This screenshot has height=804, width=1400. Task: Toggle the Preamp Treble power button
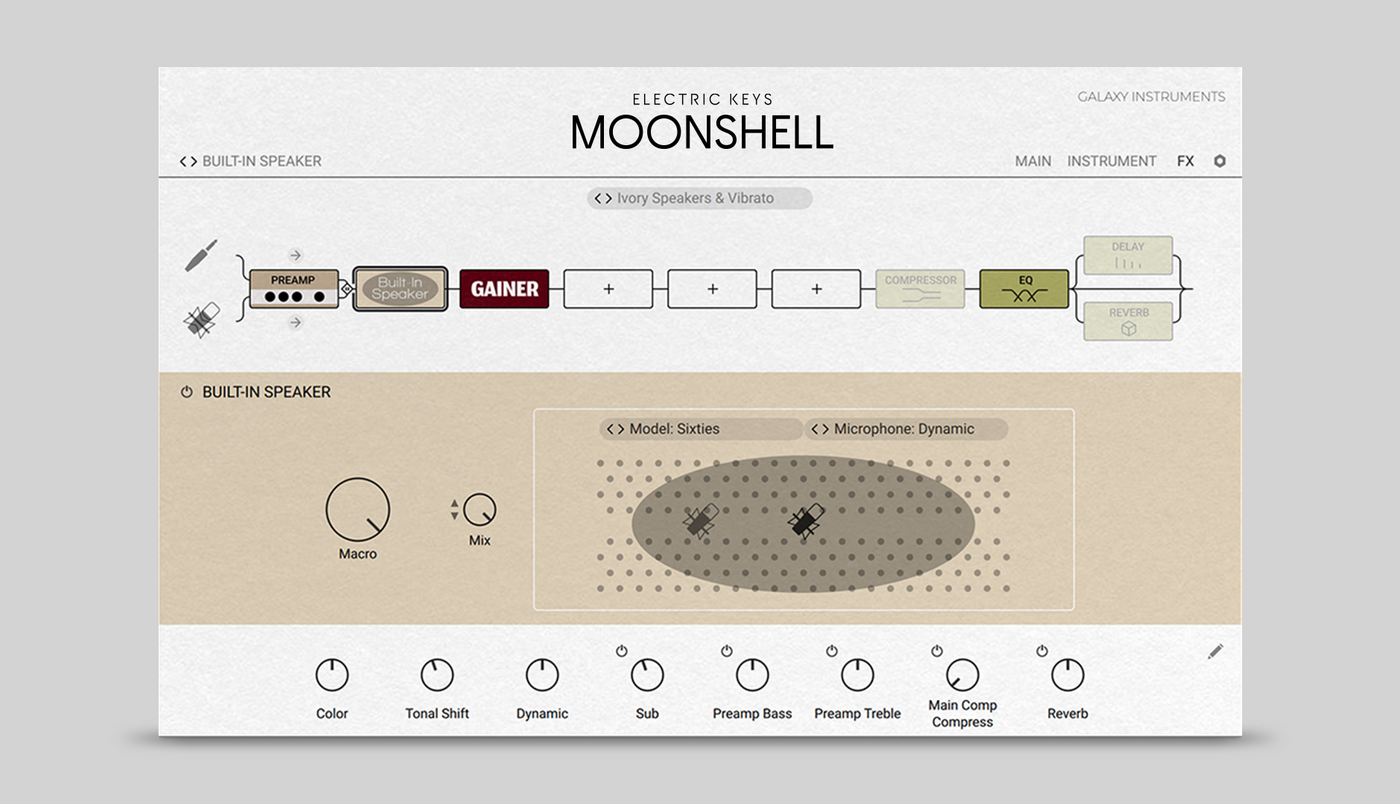pyautogui.click(x=832, y=651)
